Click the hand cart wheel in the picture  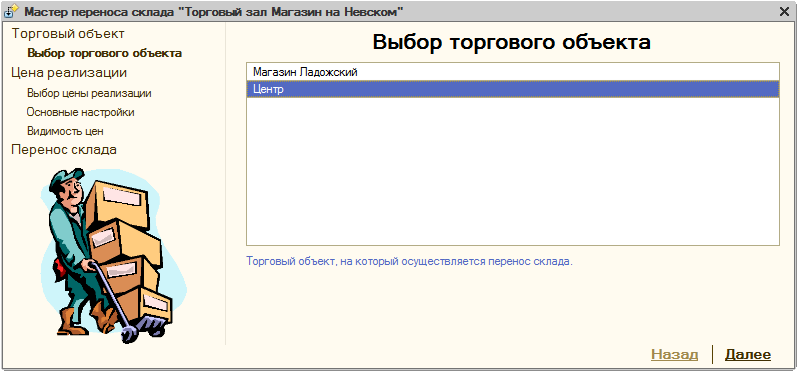coord(129,334)
